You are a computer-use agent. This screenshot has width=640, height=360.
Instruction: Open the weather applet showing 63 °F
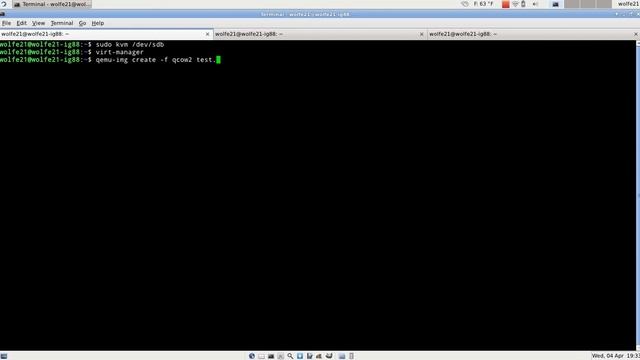tap(478, 4)
